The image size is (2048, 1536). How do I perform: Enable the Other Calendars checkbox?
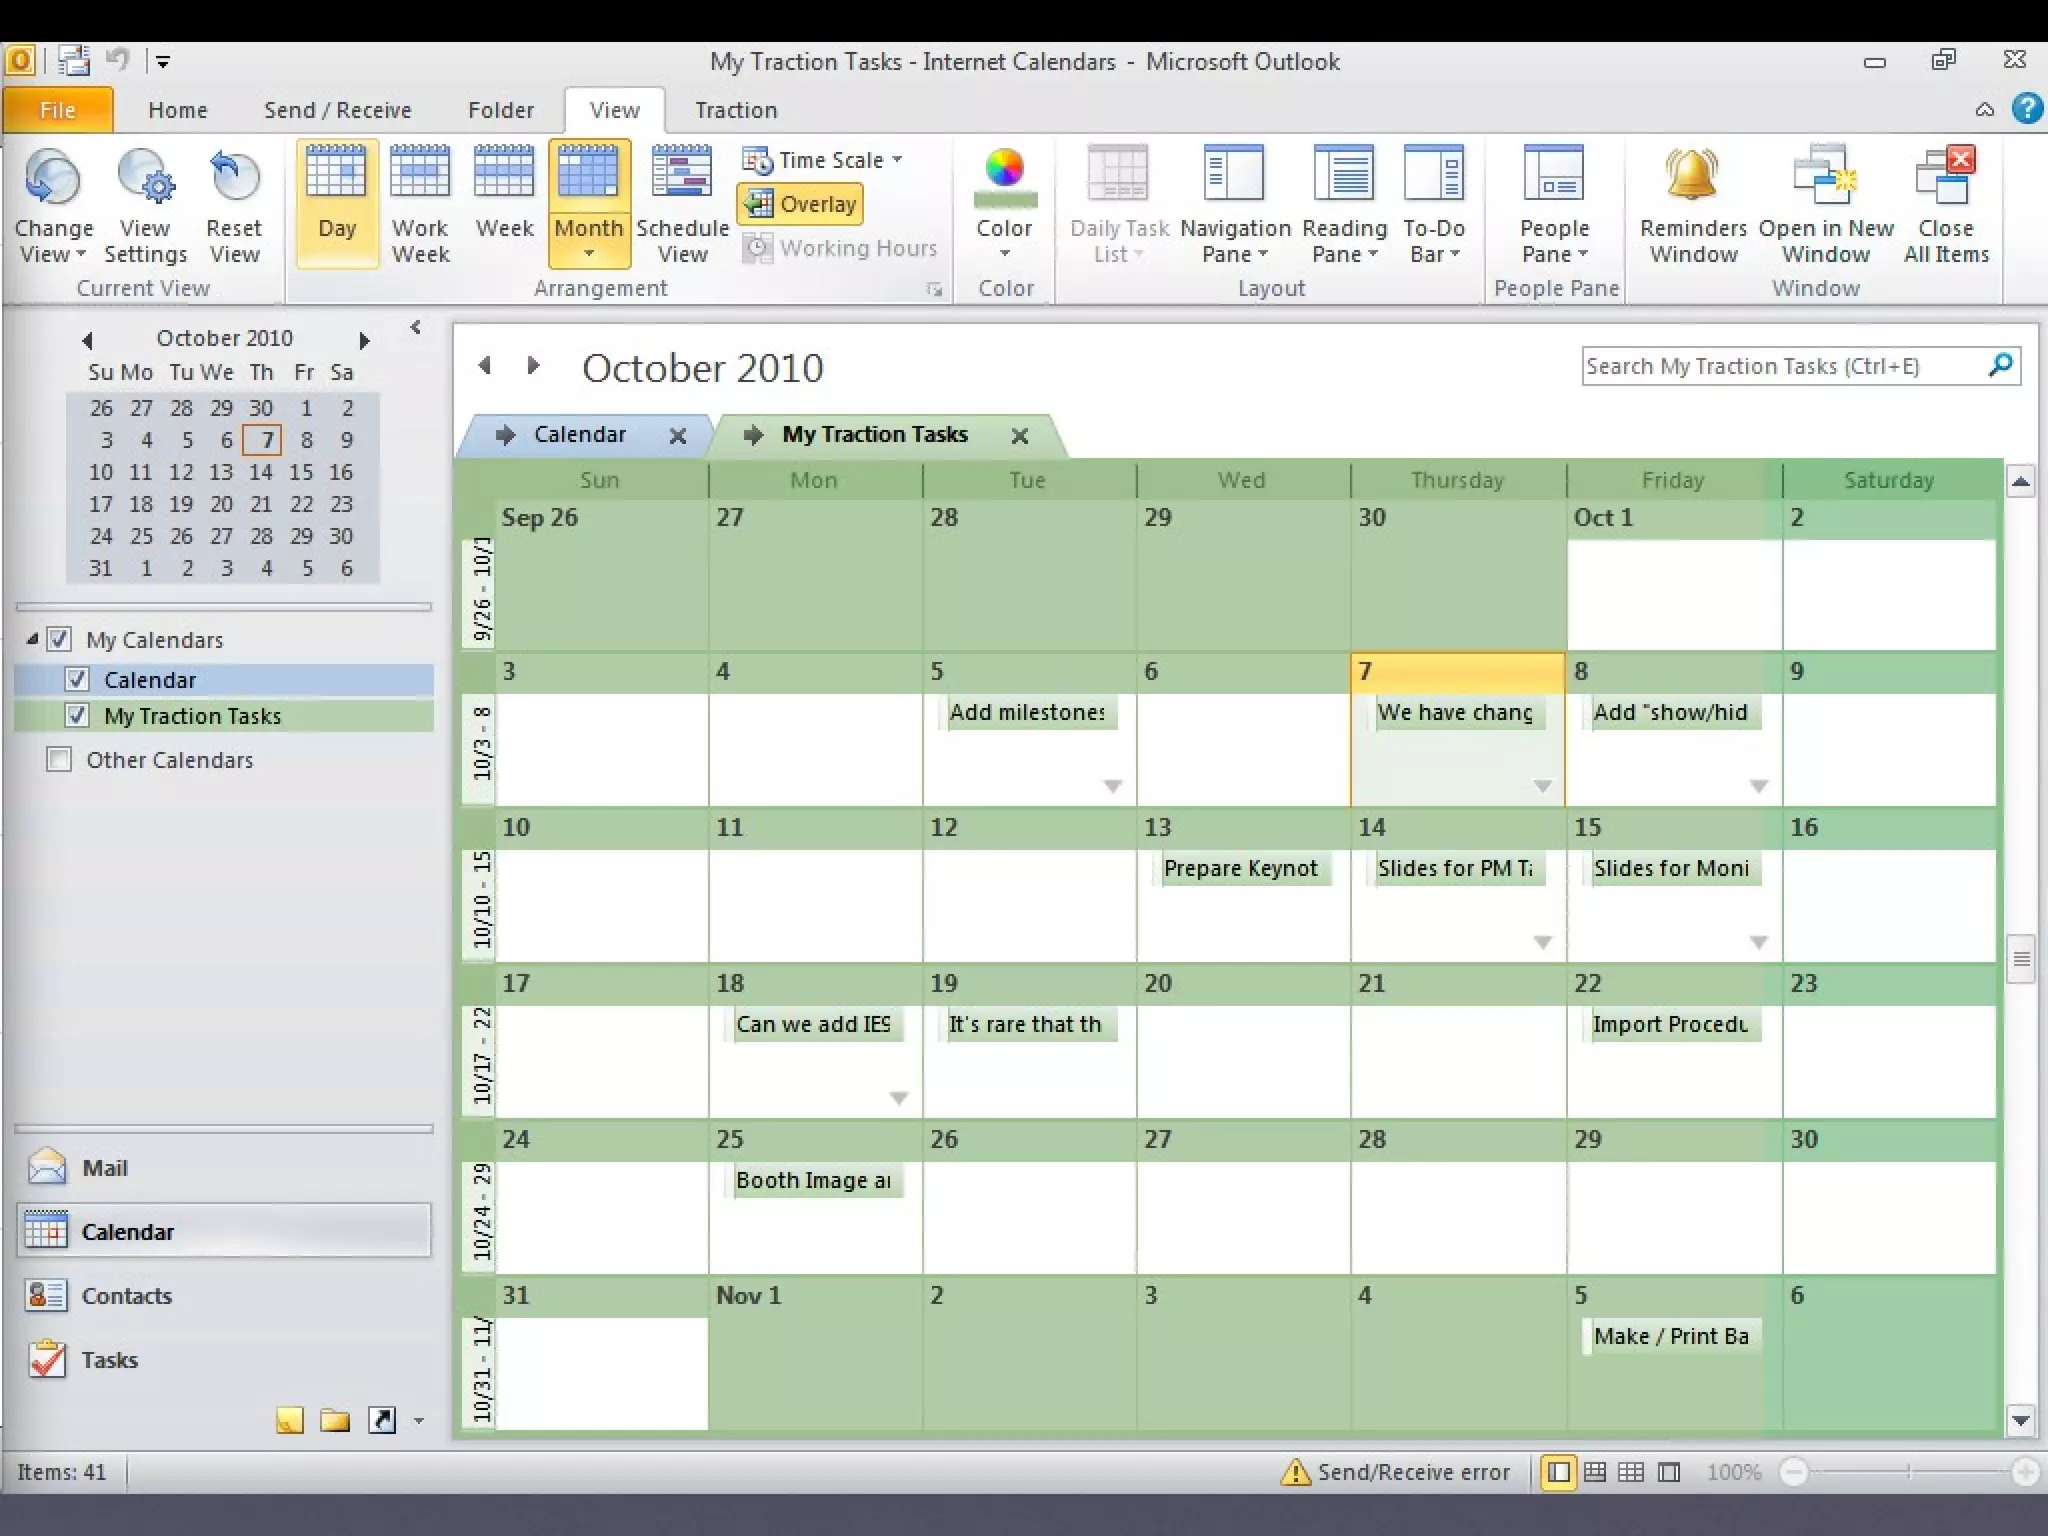(60, 760)
